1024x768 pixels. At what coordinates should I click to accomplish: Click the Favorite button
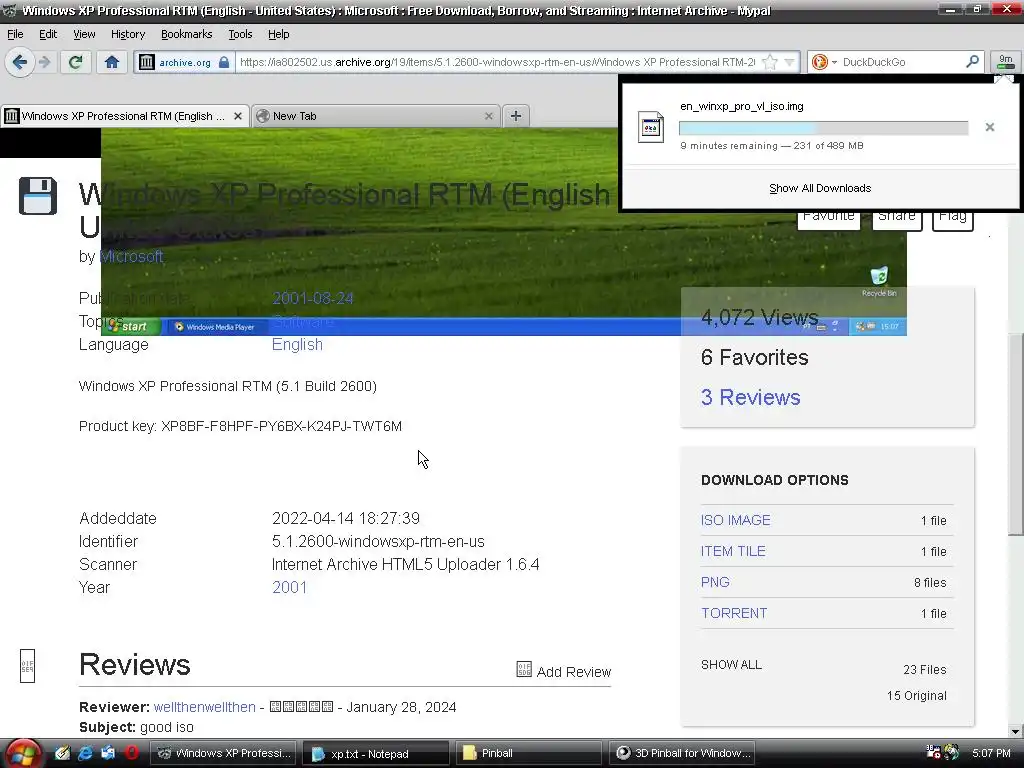828,218
